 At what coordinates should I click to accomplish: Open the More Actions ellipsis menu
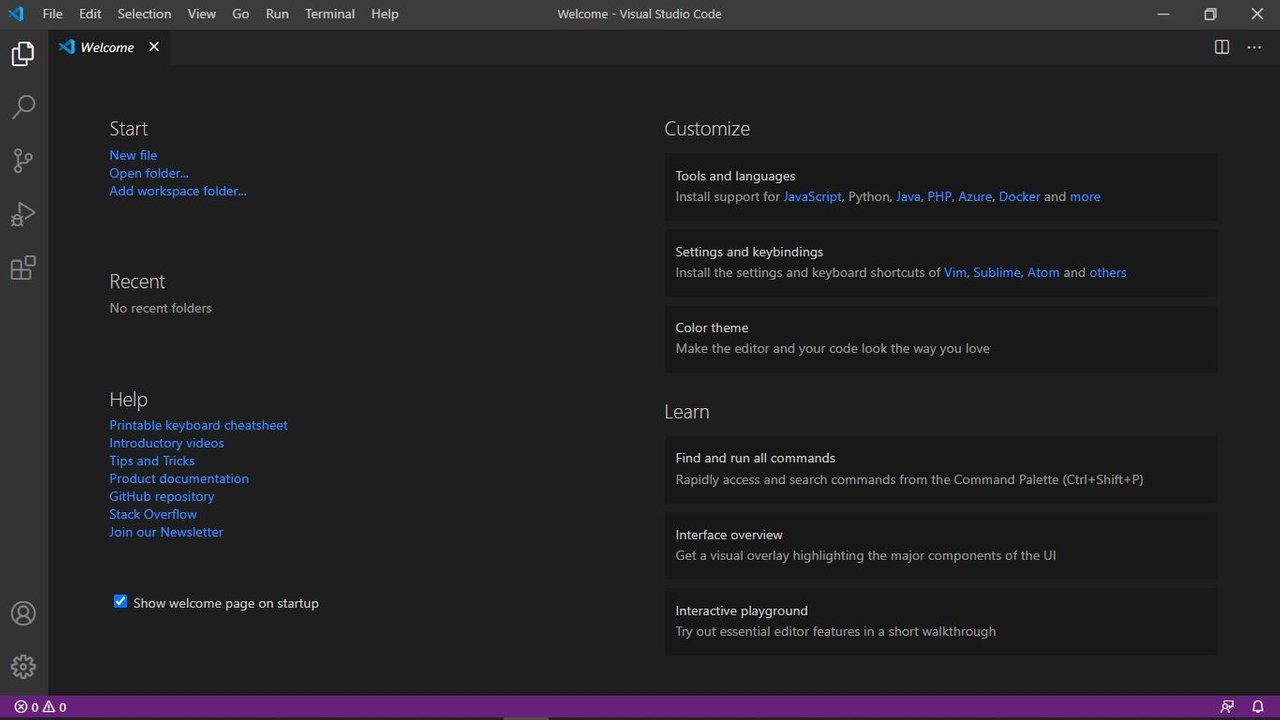point(1254,47)
